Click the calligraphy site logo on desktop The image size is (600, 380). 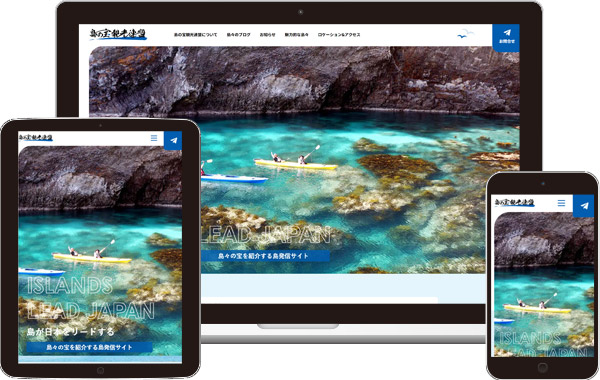(118, 34)
